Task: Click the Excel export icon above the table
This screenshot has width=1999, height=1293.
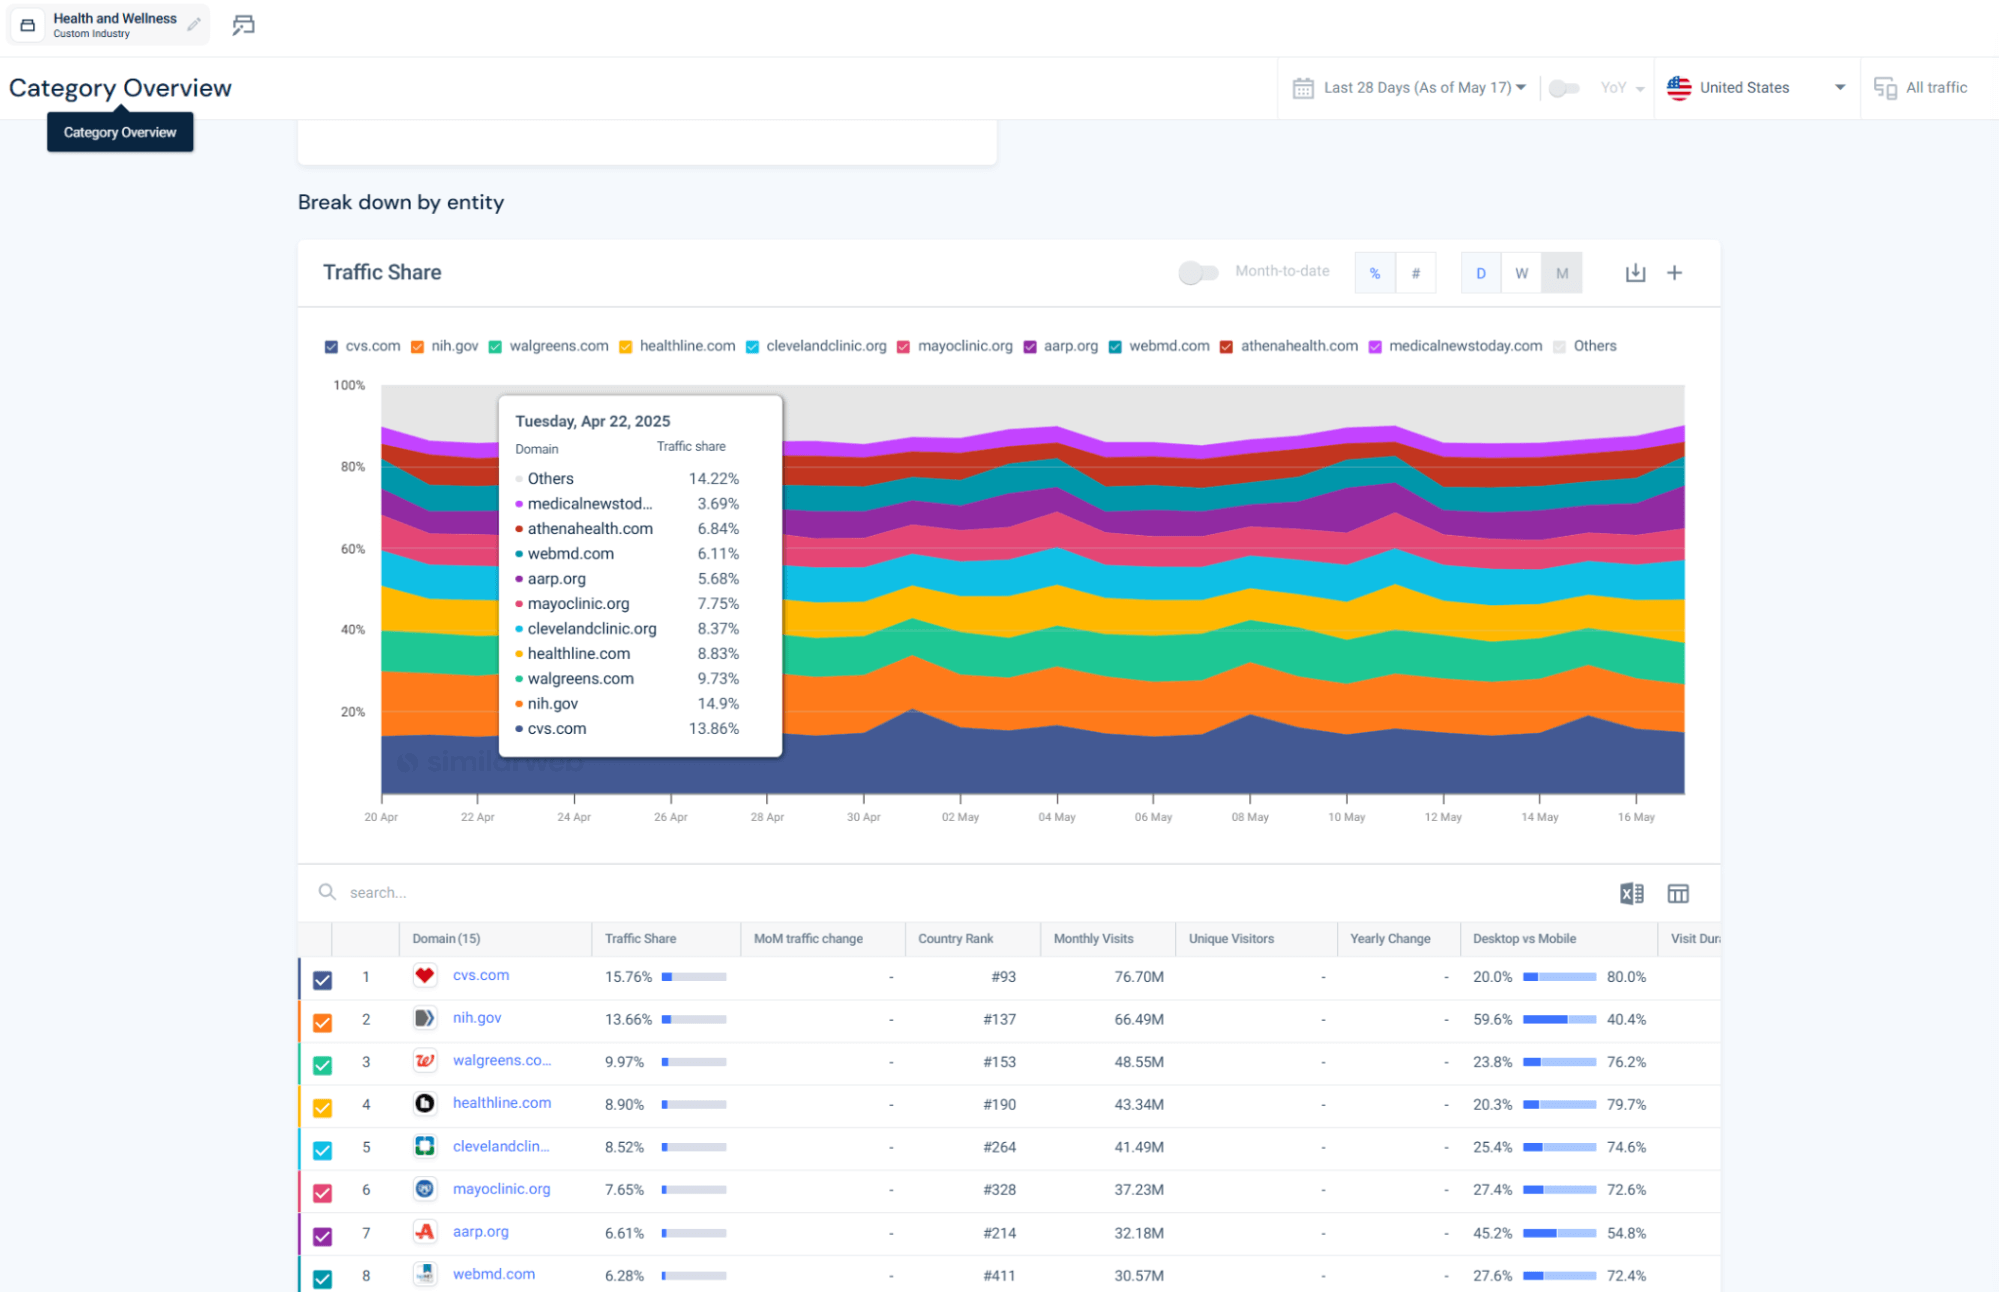Action: (x=1632, y=893)
